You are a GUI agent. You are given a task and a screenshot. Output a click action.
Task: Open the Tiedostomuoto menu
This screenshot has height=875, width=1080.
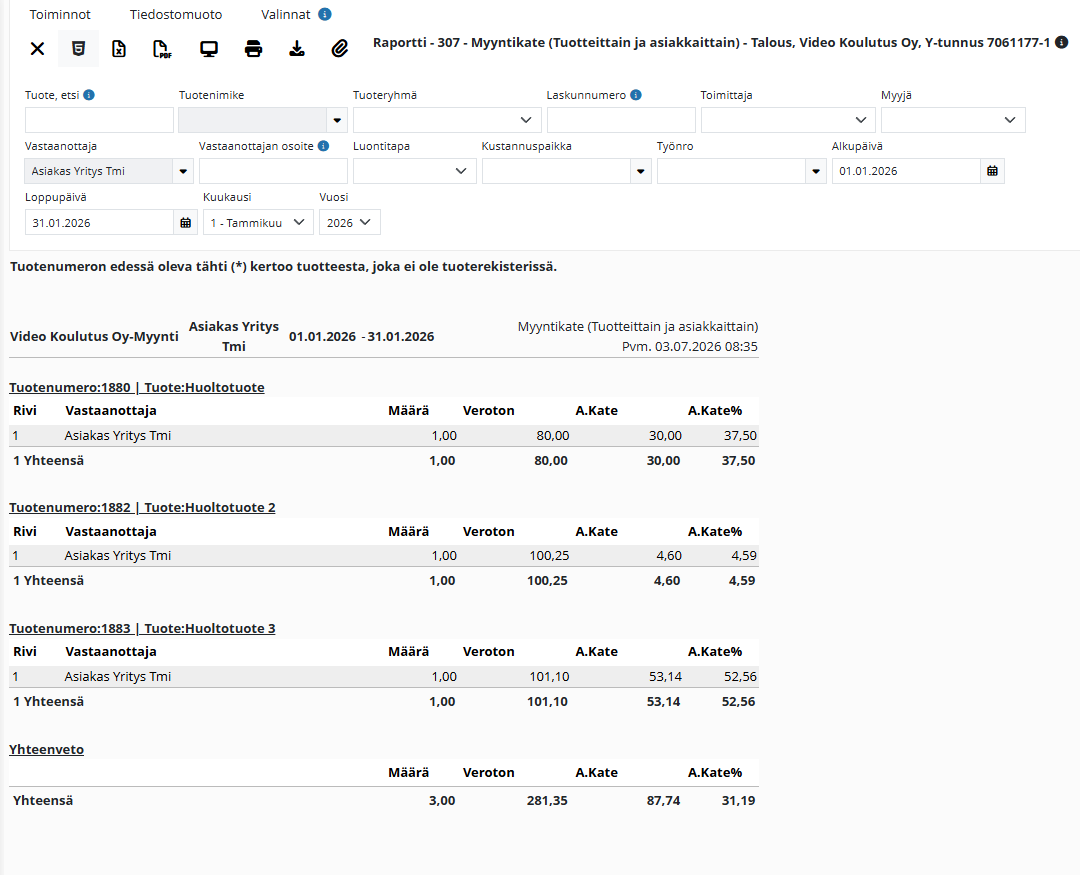[176, 14]
